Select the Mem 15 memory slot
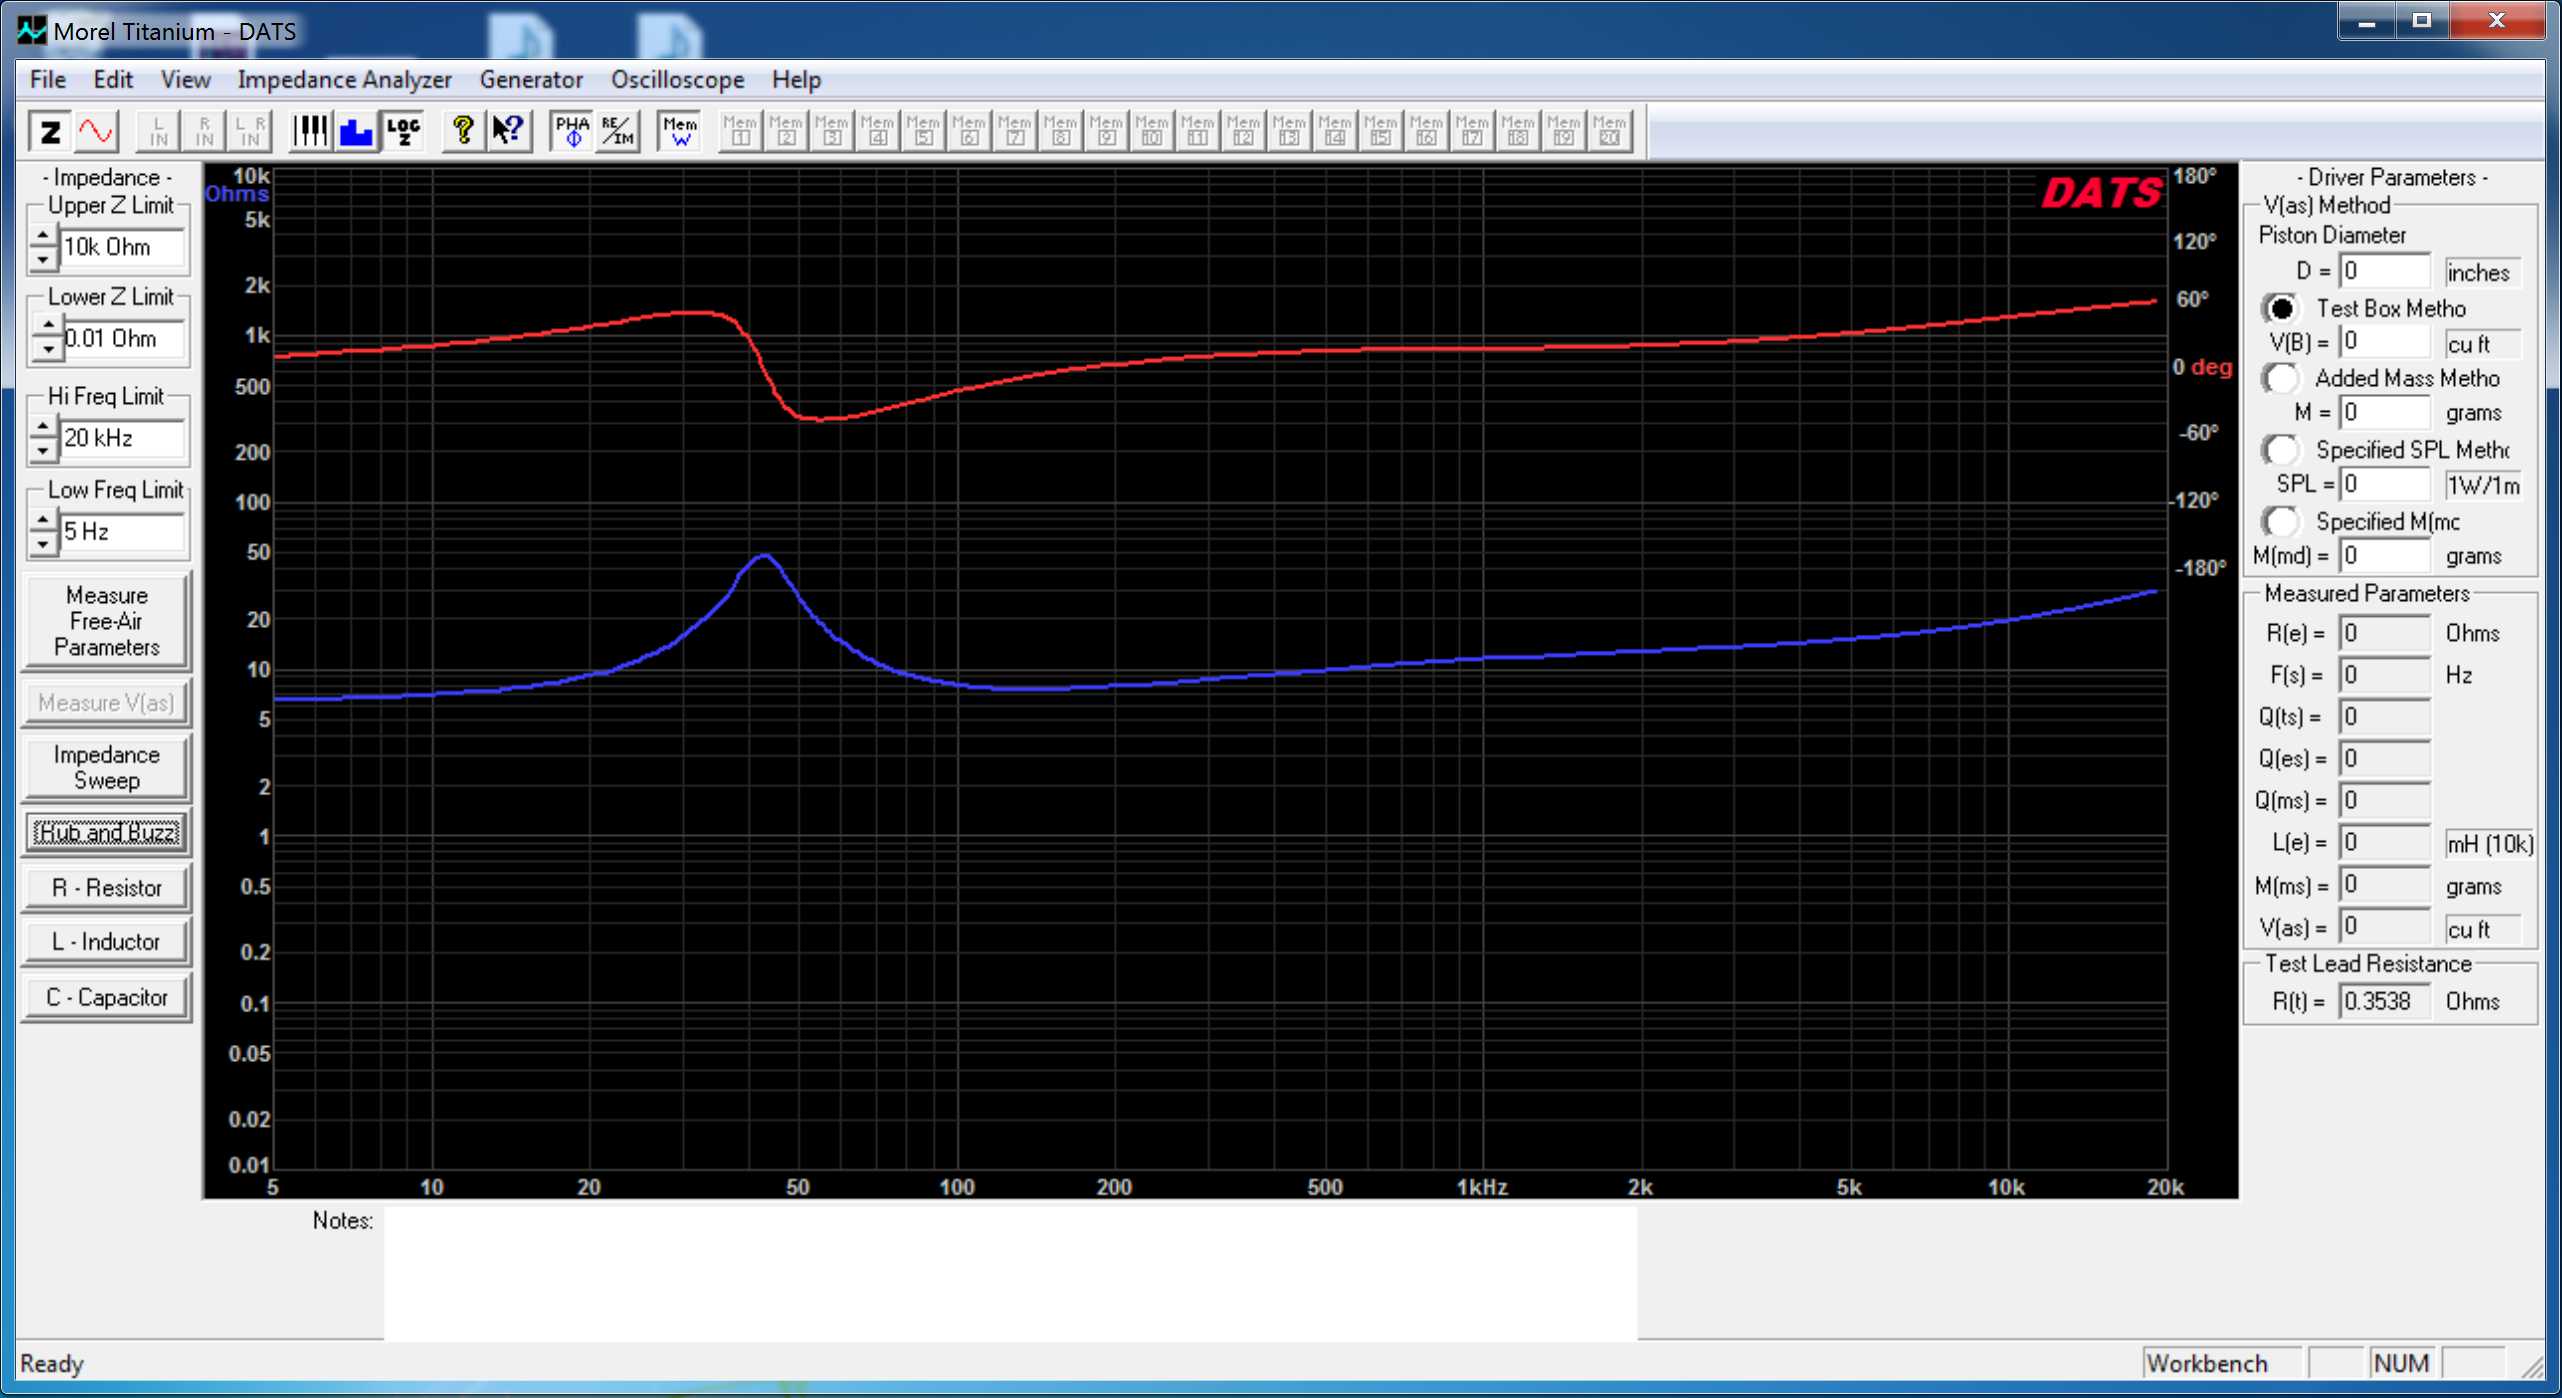The height and width of the screenshot is (1398, 2562). pyautogui.click(x=1381, y=131)
